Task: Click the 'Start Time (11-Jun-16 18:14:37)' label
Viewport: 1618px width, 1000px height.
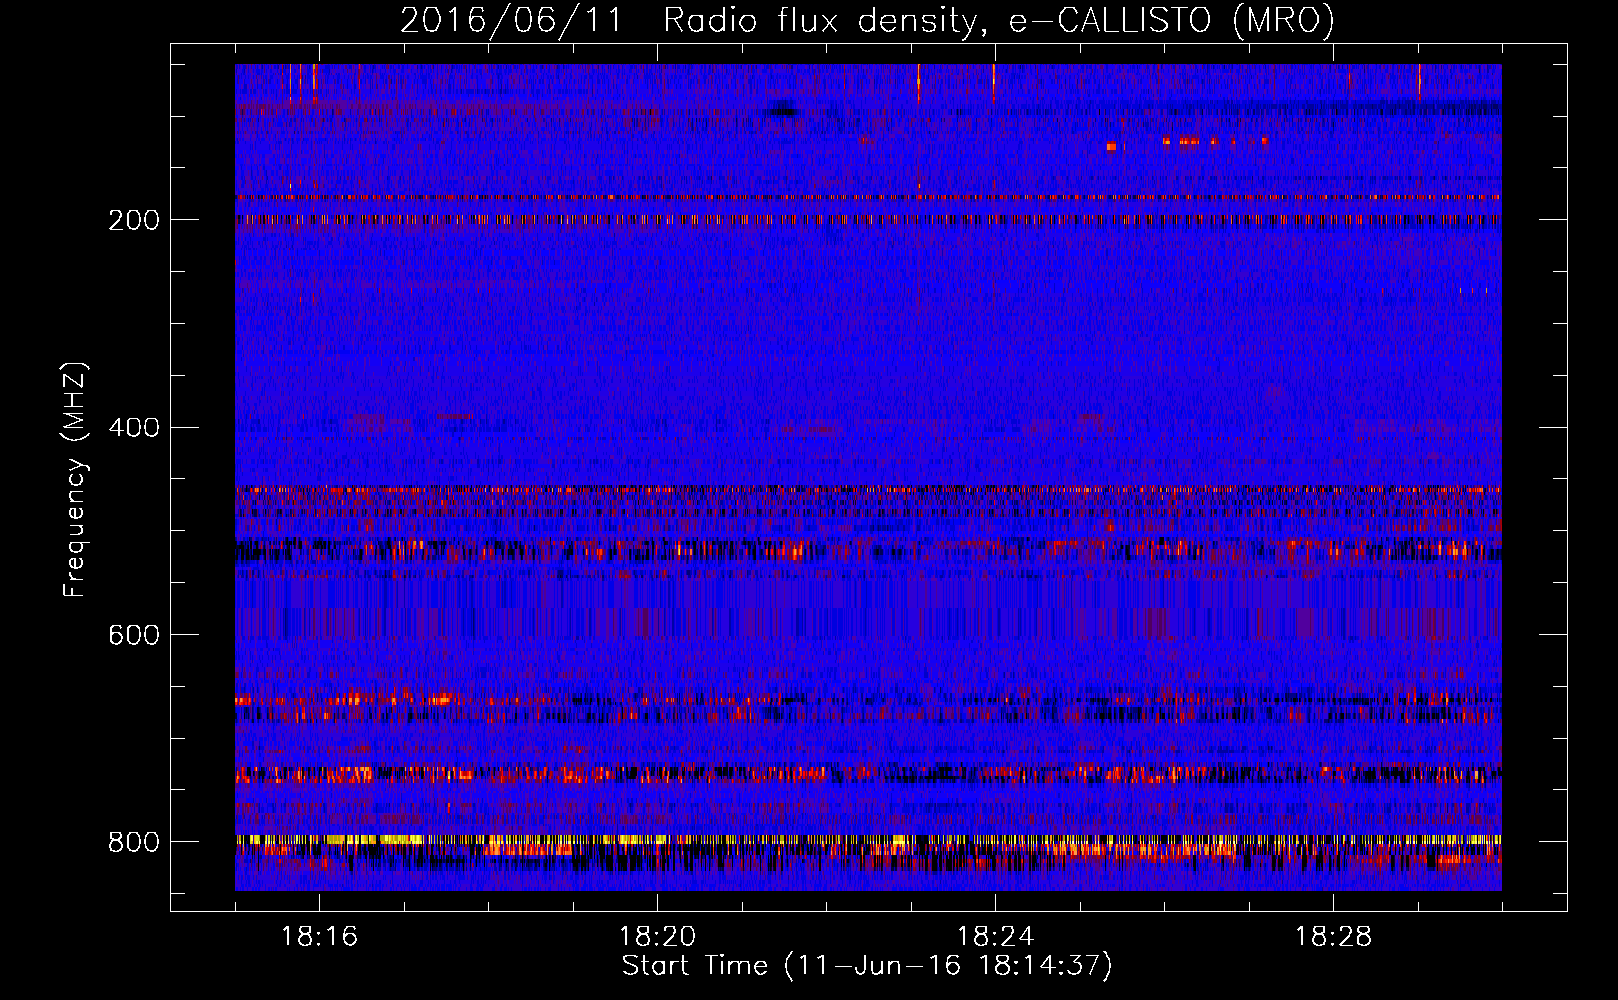Action: [867, 966]
